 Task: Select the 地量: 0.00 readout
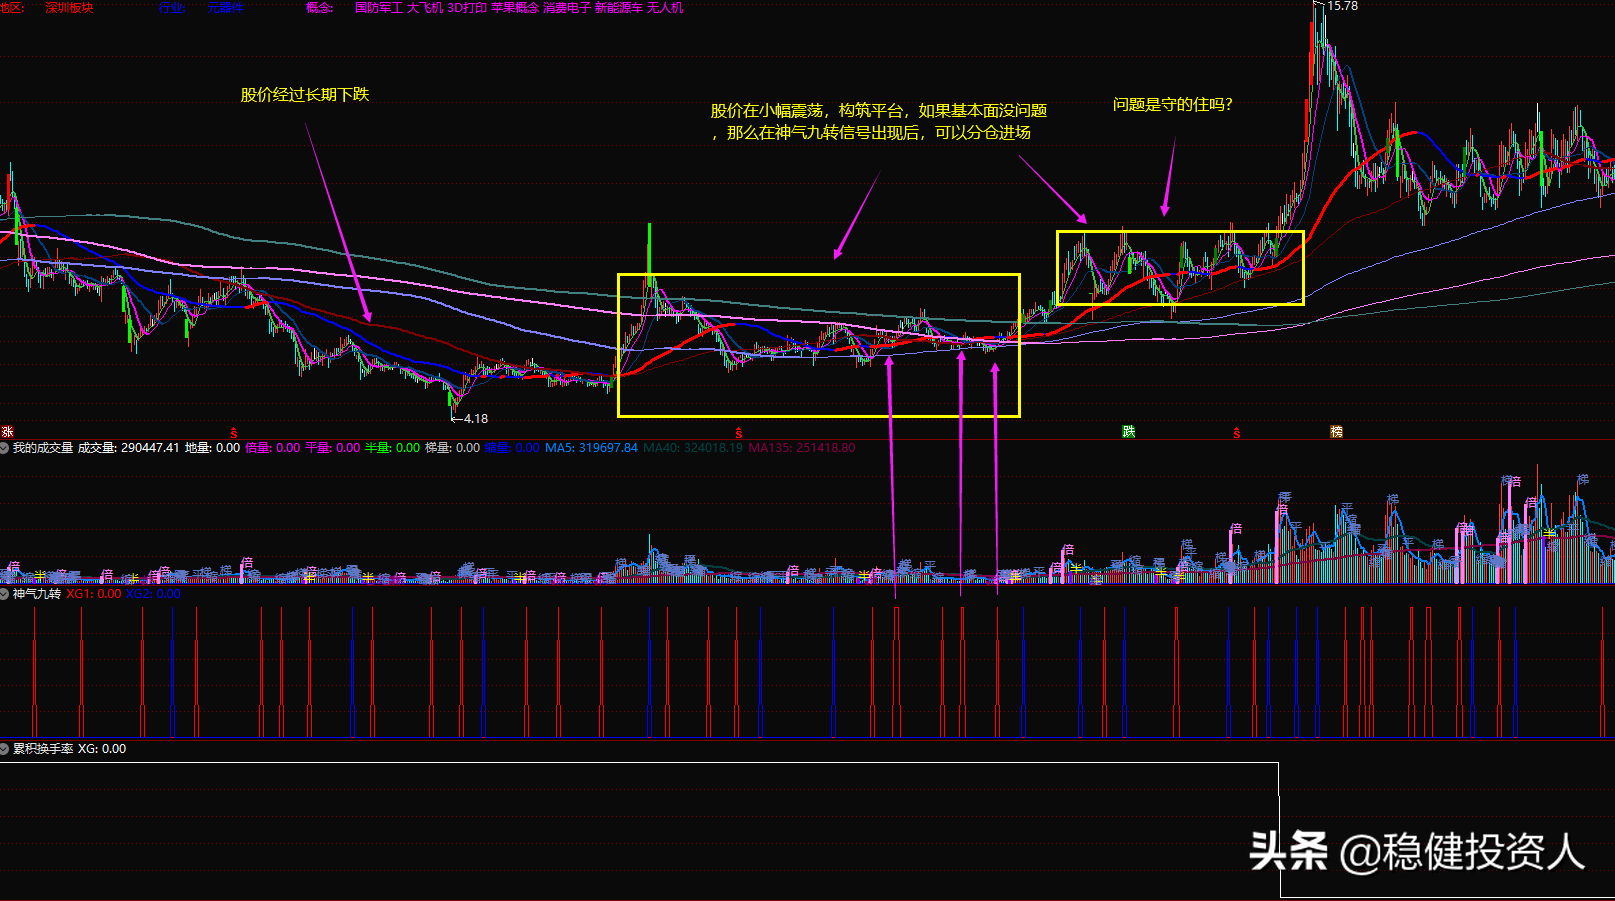pyautogui.click(x=212, y=448)
